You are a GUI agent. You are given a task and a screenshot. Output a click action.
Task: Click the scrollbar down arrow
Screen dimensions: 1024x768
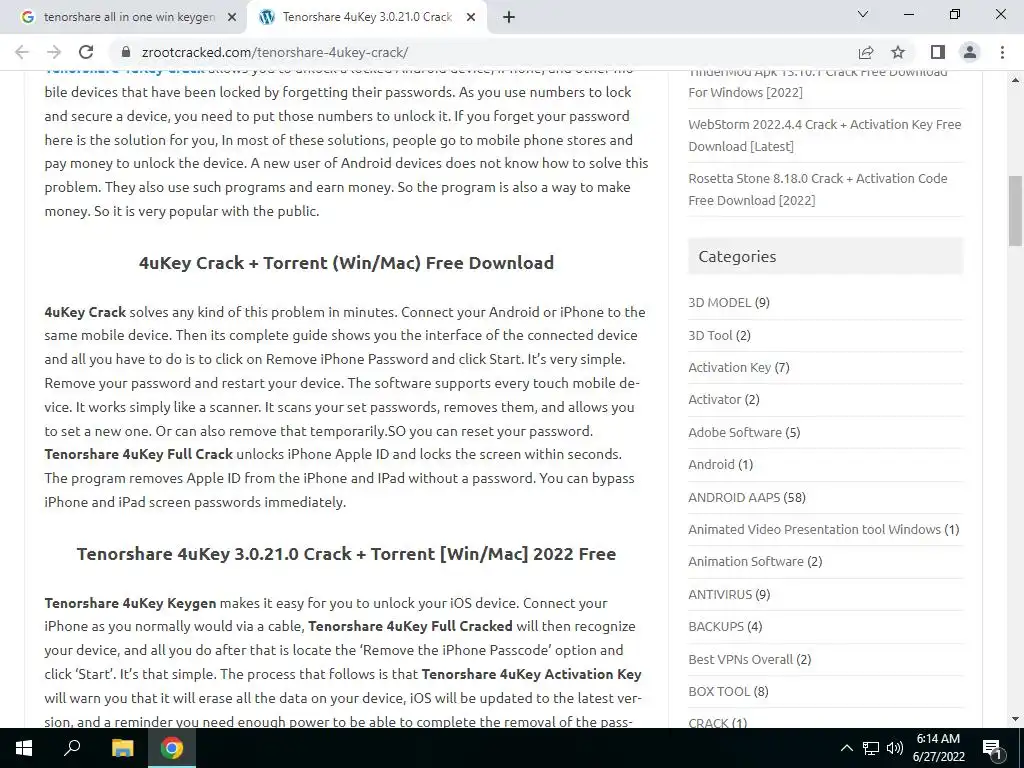(1015, 719)
